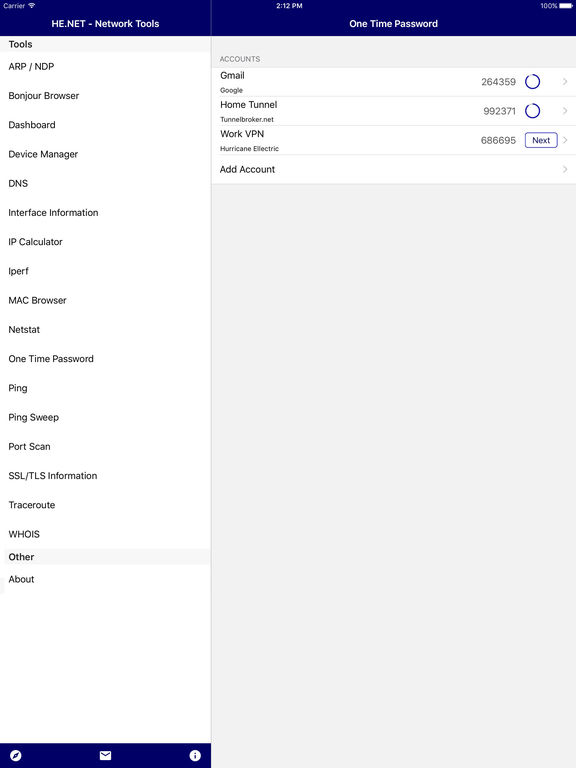Click the battery indicator icon
This screenshot has height=768, width=576.
click(x=566, y=6)
